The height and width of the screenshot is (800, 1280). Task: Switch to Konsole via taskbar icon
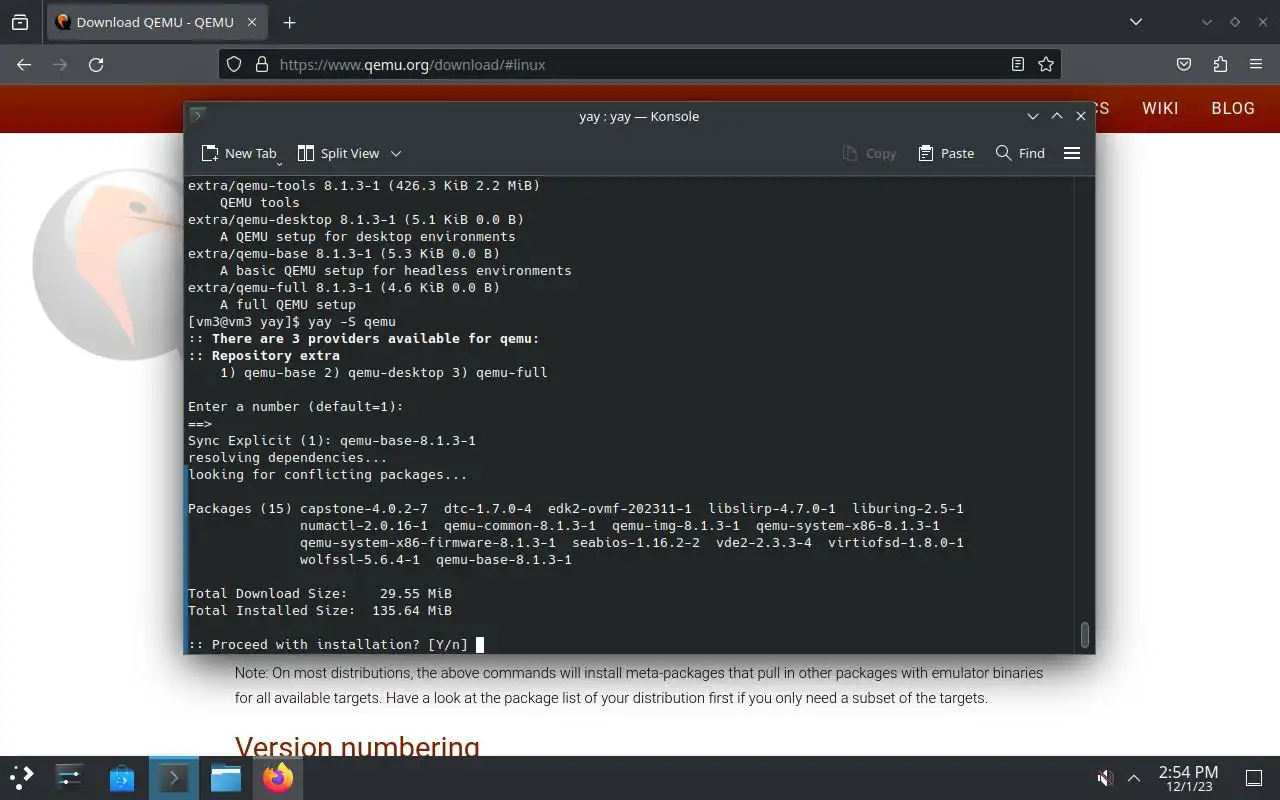174,777
